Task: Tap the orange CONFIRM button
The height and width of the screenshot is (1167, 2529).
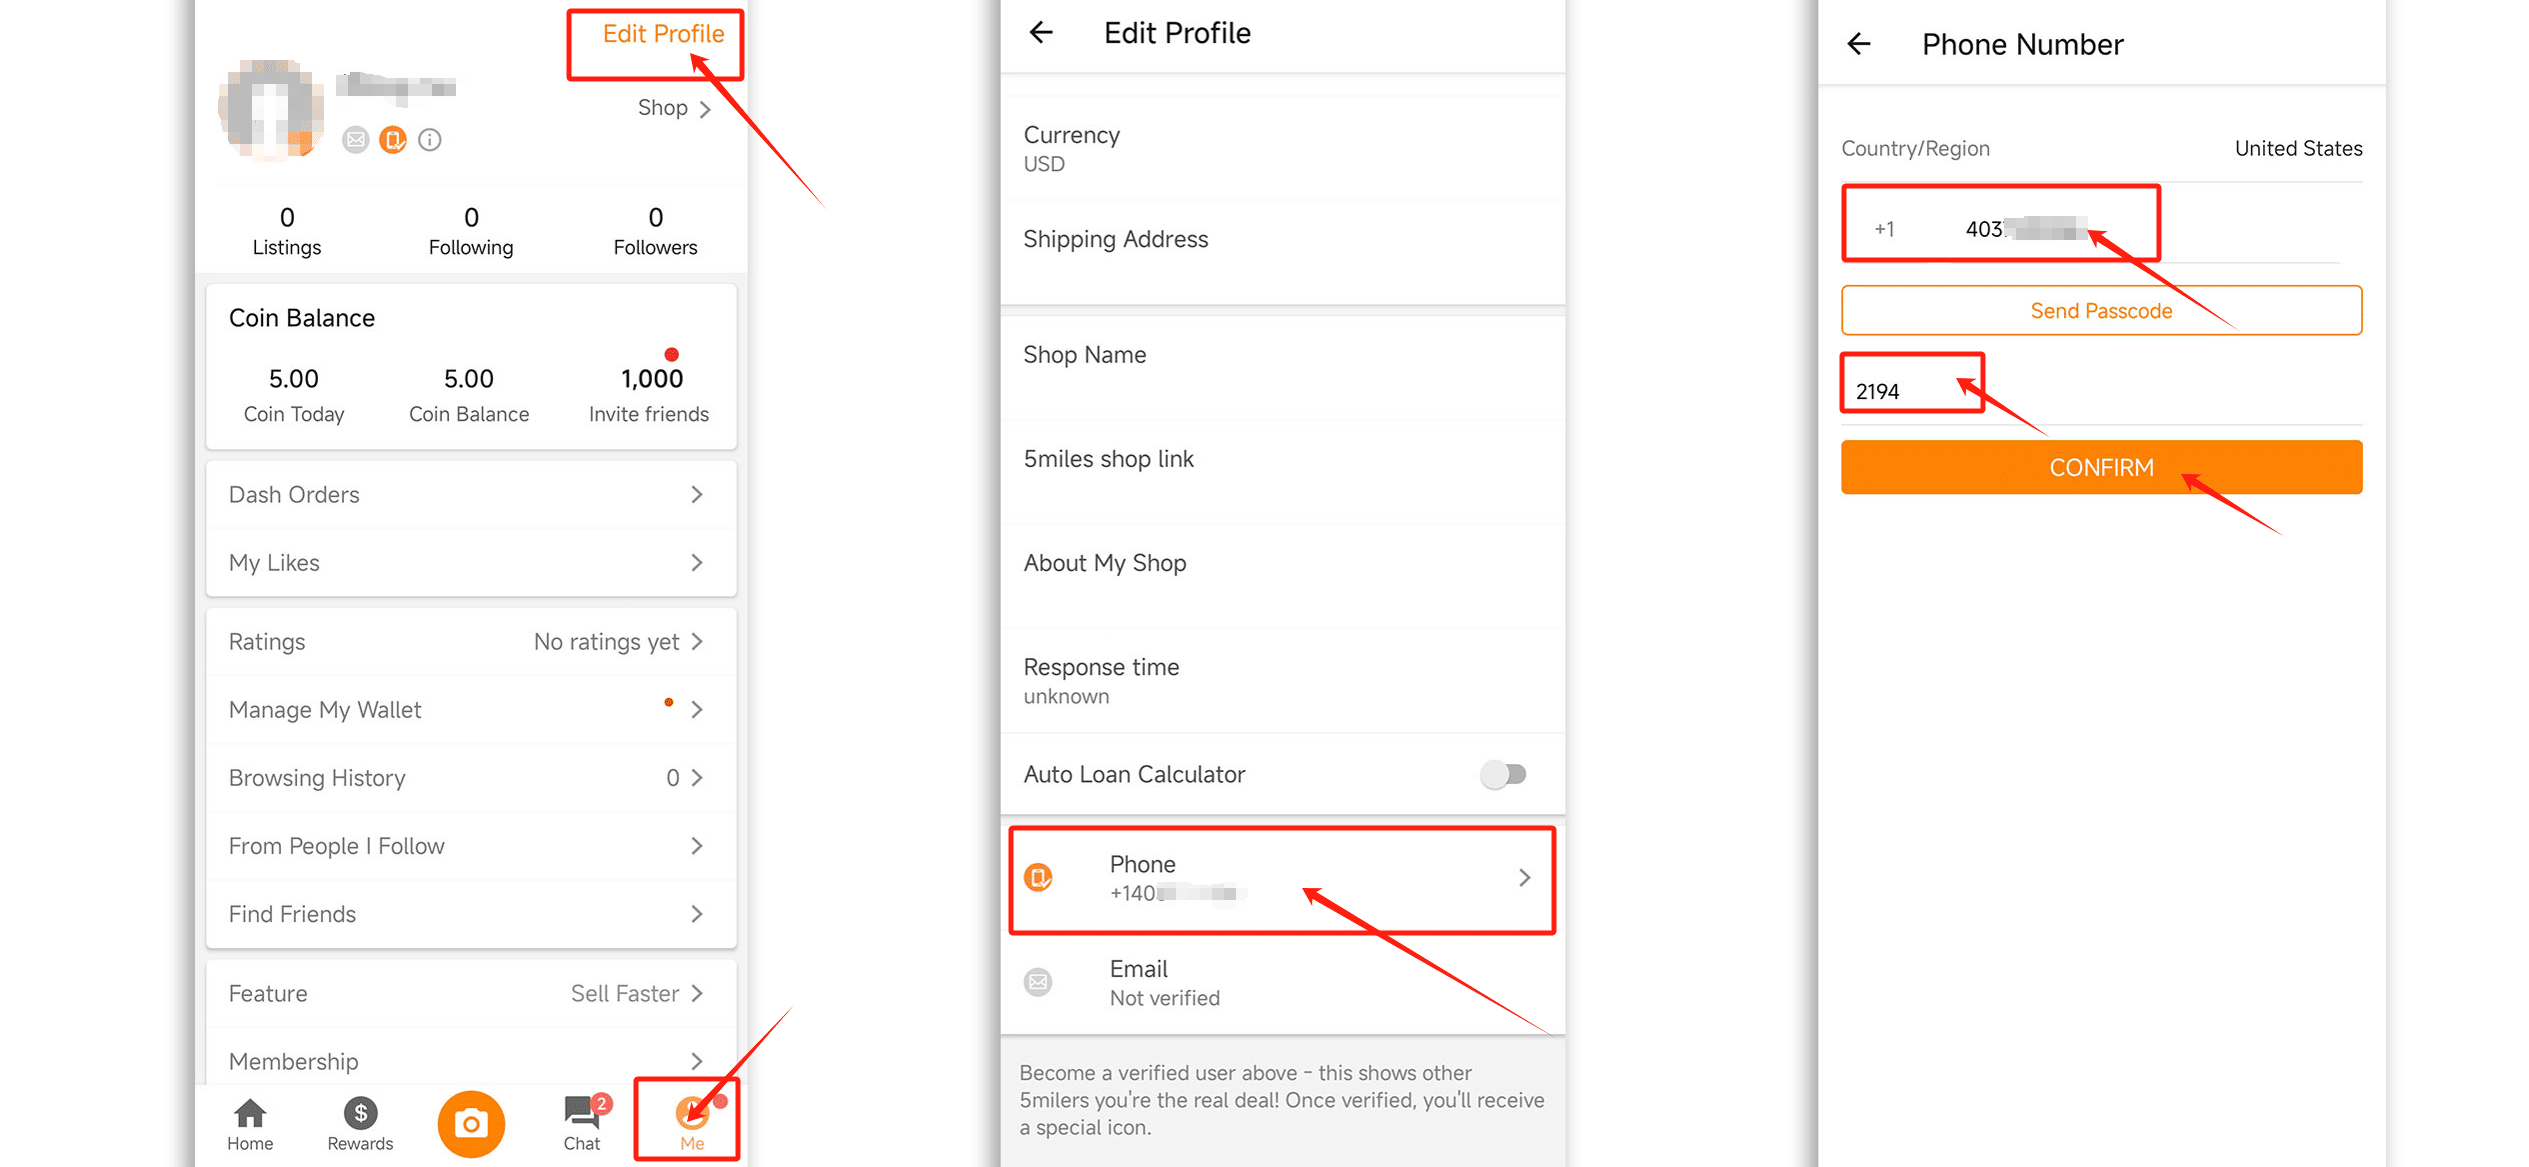Action: pyautogui.click(x=2101, y=467)
